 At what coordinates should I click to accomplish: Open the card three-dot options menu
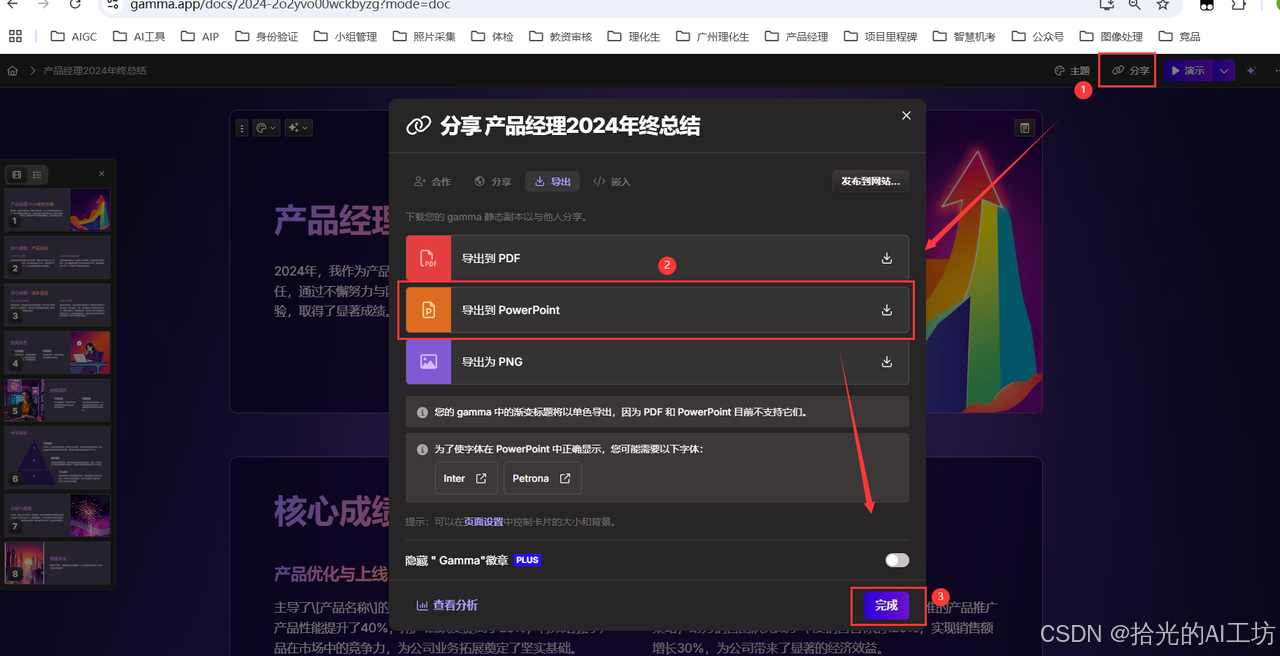coord(241,128)
